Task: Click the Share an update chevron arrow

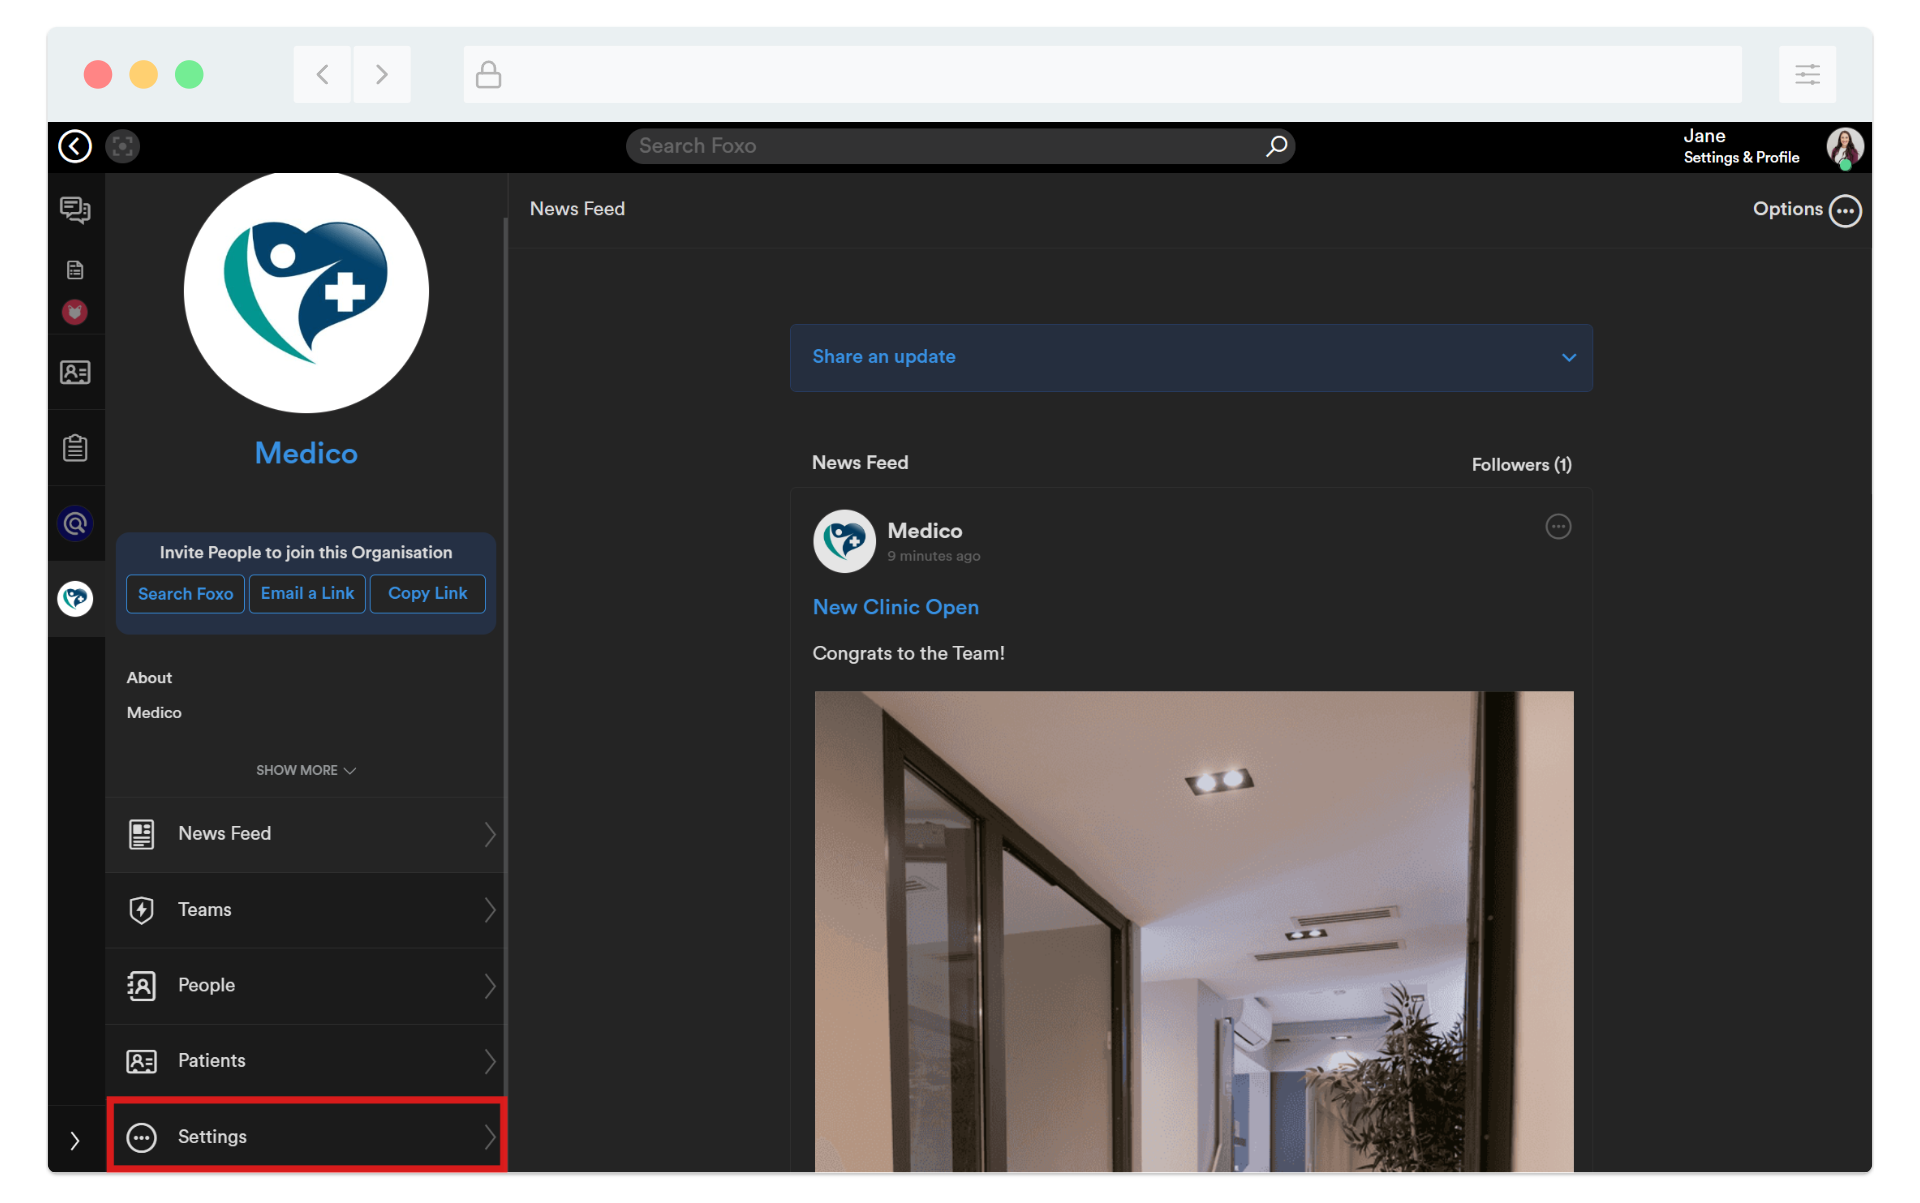Action: coord(1569,358)
